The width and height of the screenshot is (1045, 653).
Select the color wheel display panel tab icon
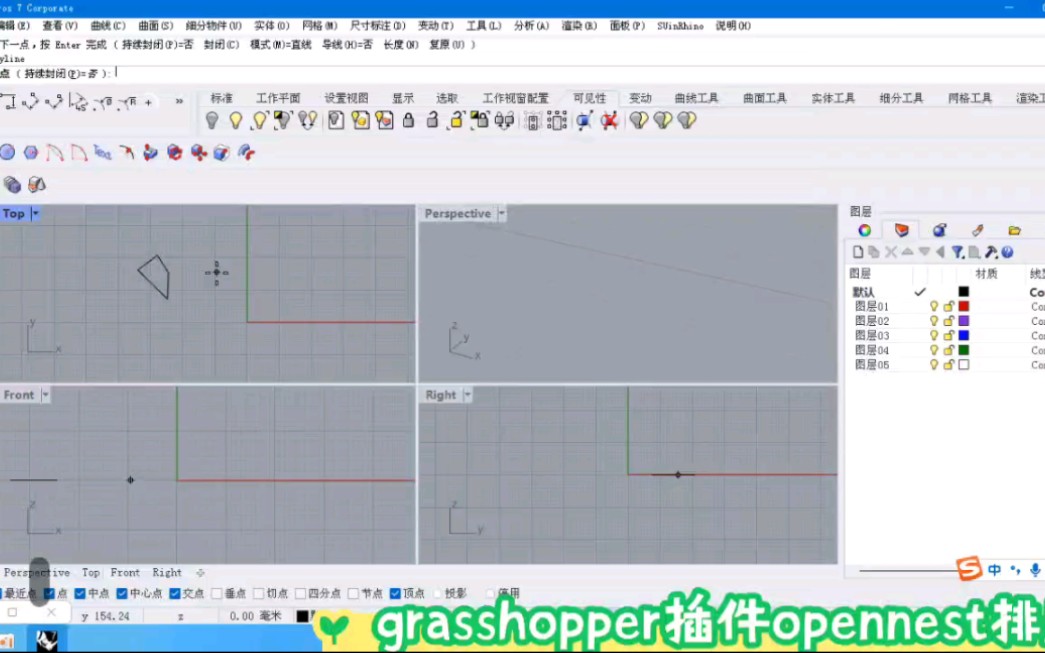pos(866,230)
